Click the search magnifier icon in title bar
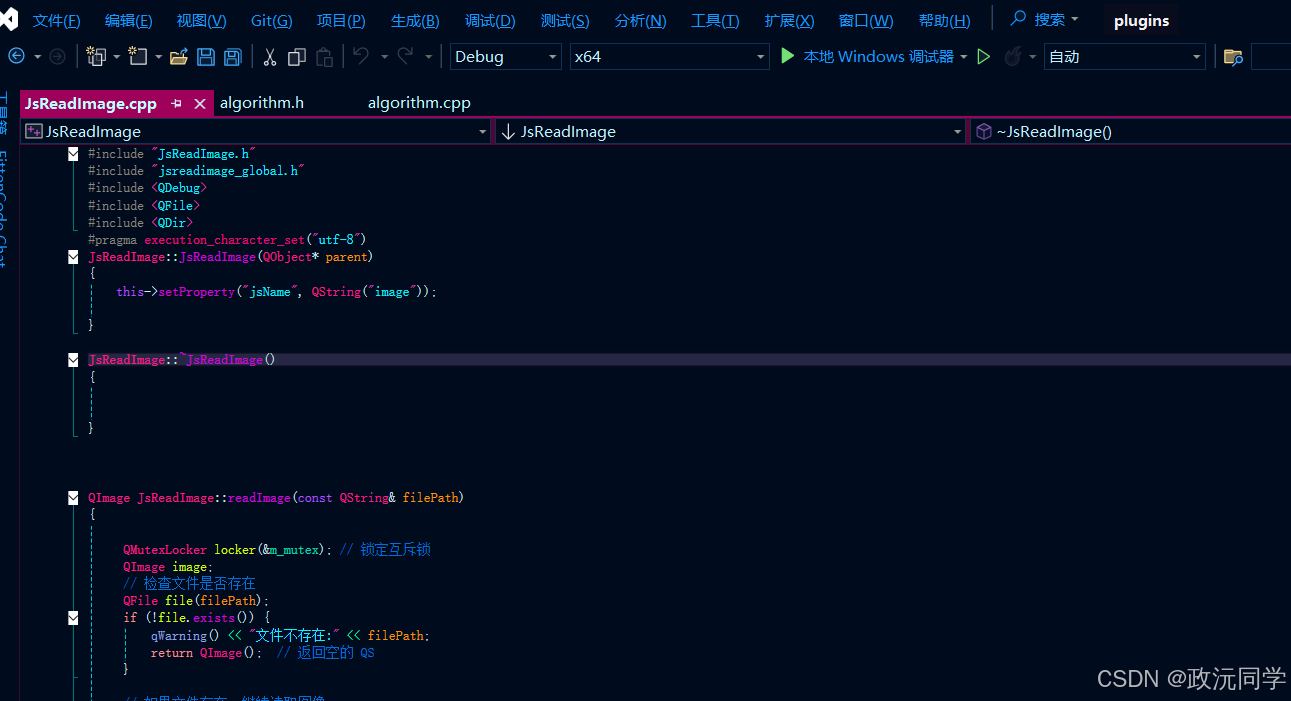Image resolution: width=1291 pixels, height=701 pixels. coord(1019,19)
